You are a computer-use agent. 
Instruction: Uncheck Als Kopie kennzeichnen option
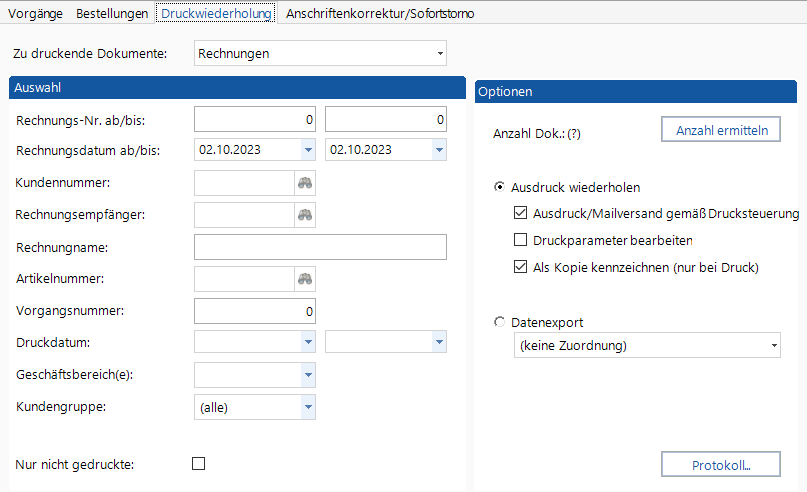520,267
